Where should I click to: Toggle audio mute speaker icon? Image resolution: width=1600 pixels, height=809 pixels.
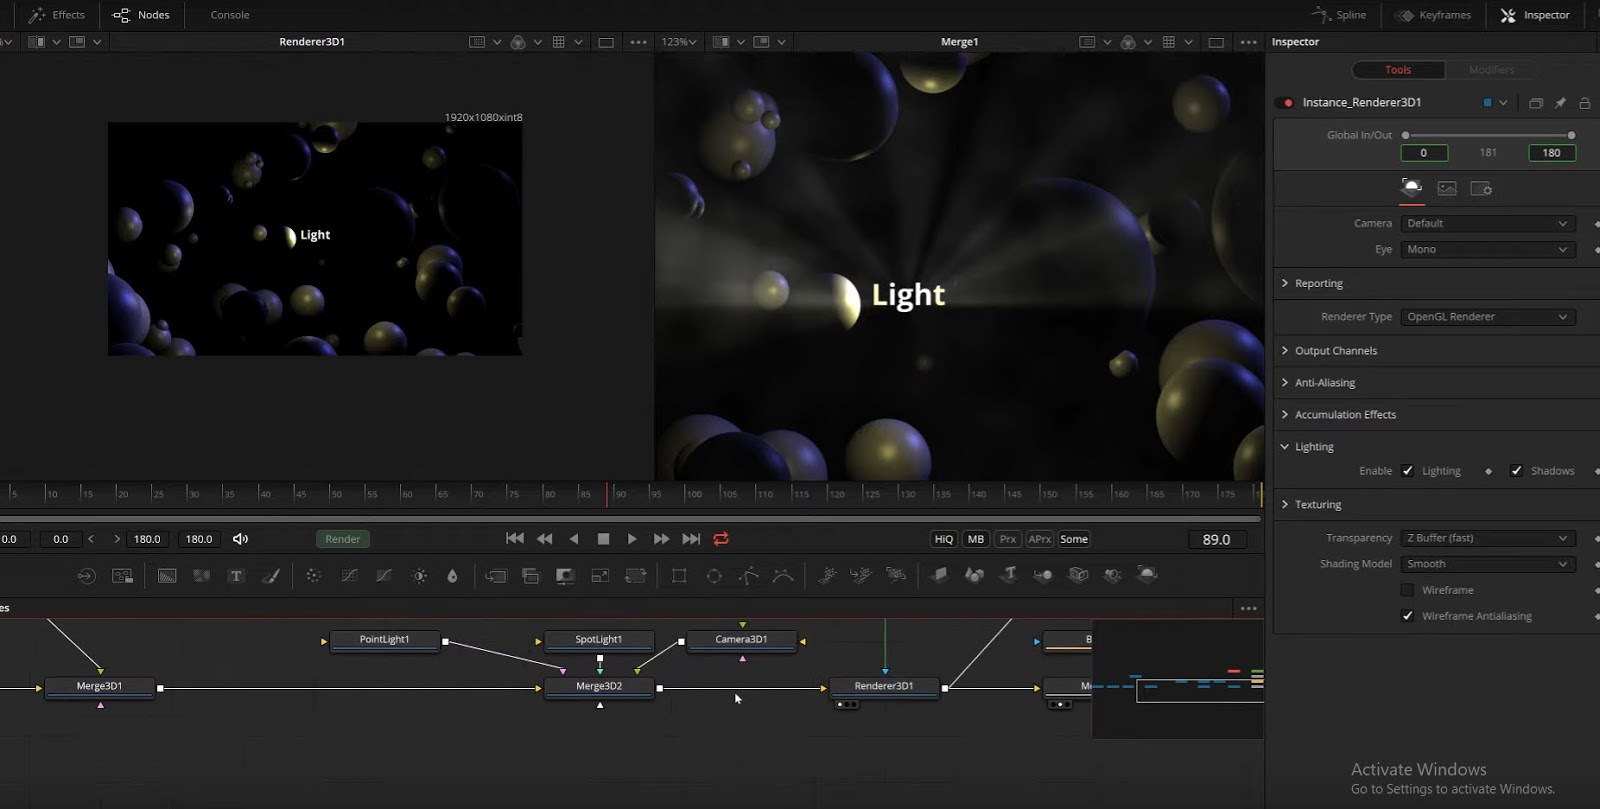tap(240, 539)
